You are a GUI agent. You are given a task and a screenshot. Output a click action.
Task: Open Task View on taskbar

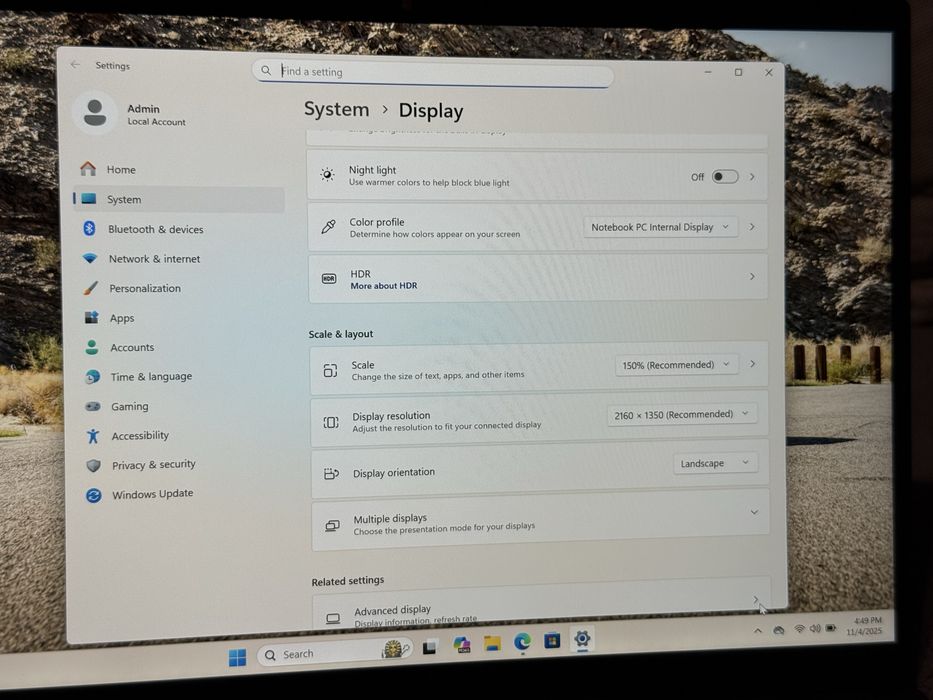click(430, 648)
